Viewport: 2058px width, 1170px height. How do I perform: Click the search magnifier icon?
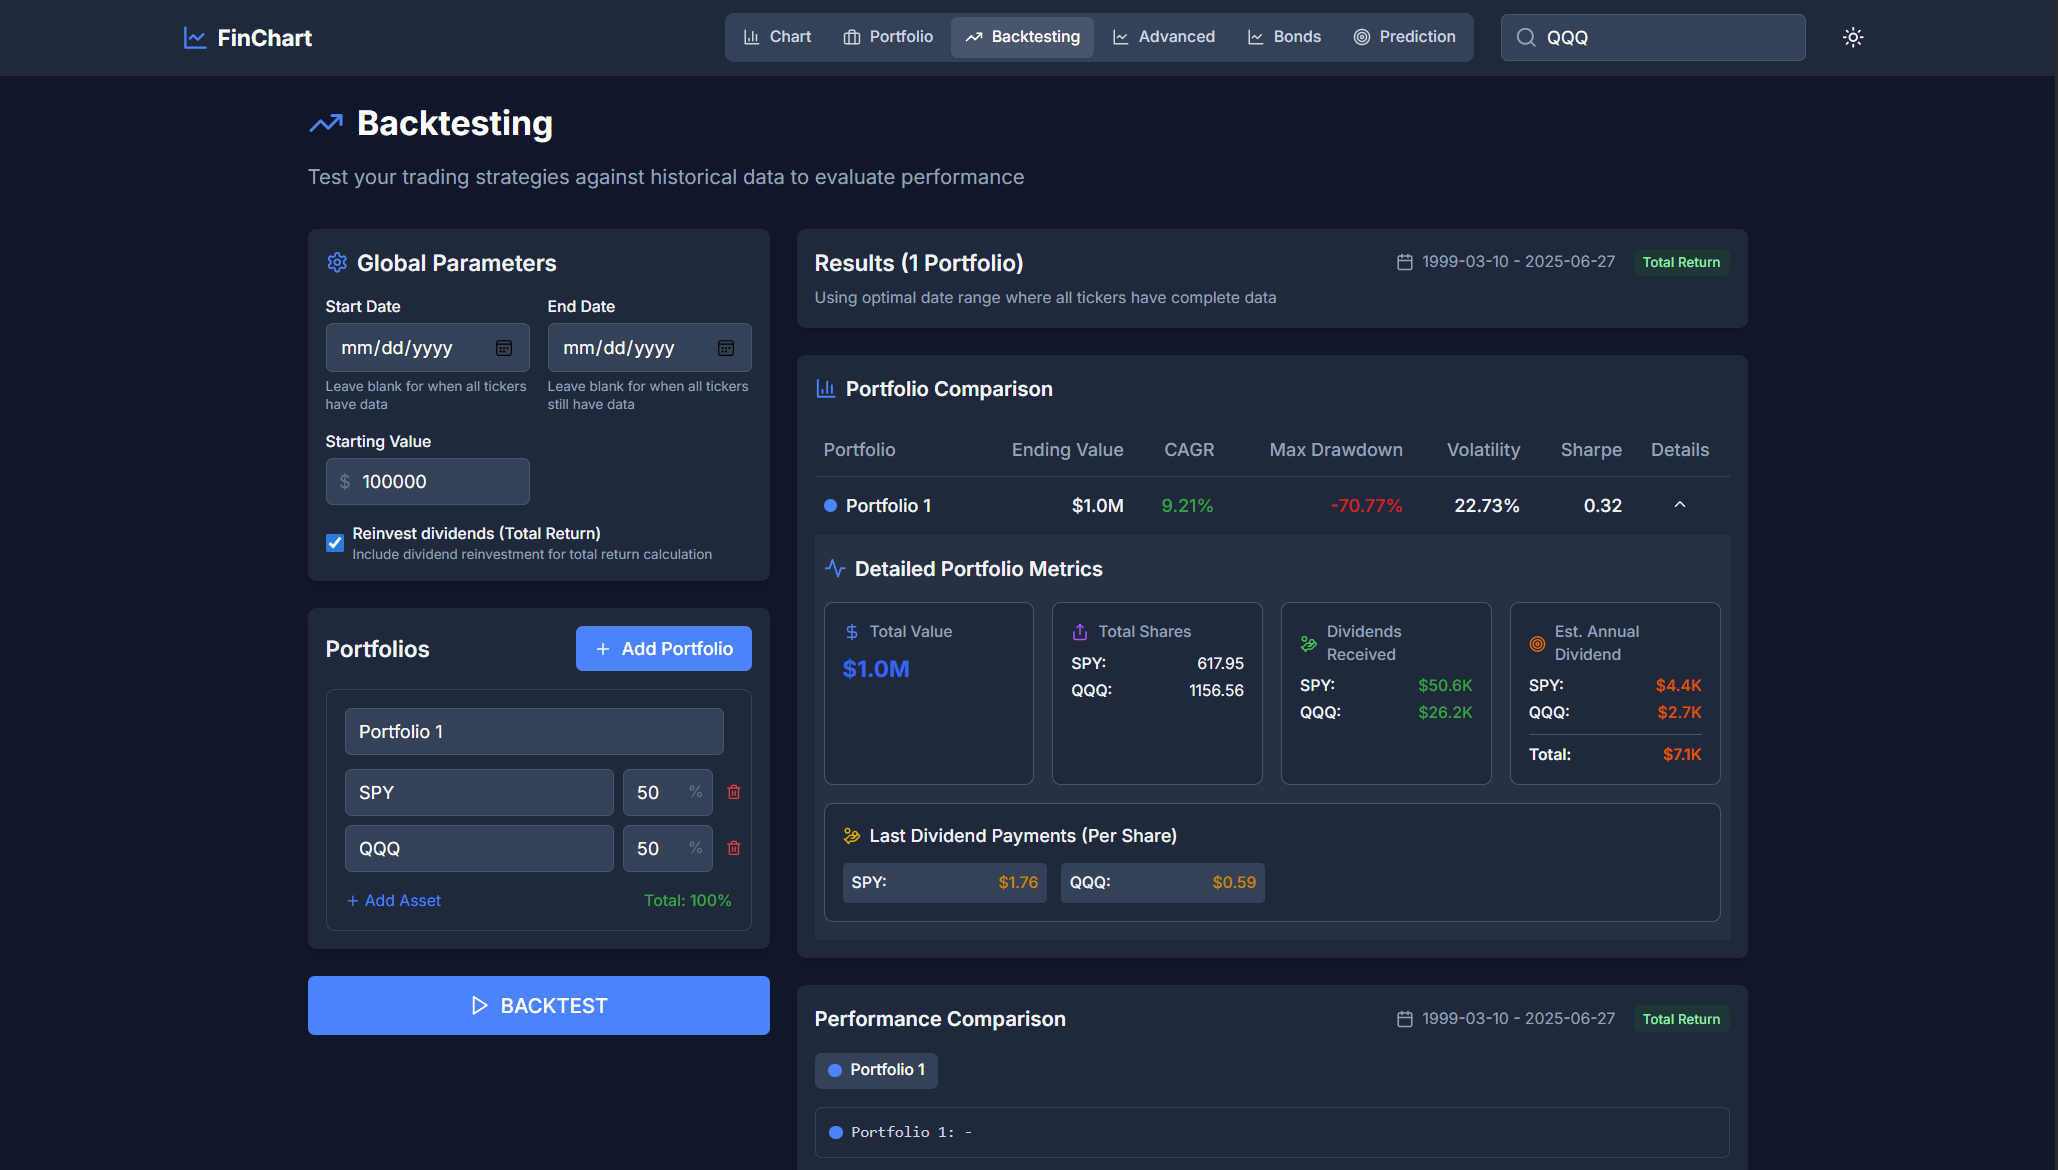pos(1526,37)
